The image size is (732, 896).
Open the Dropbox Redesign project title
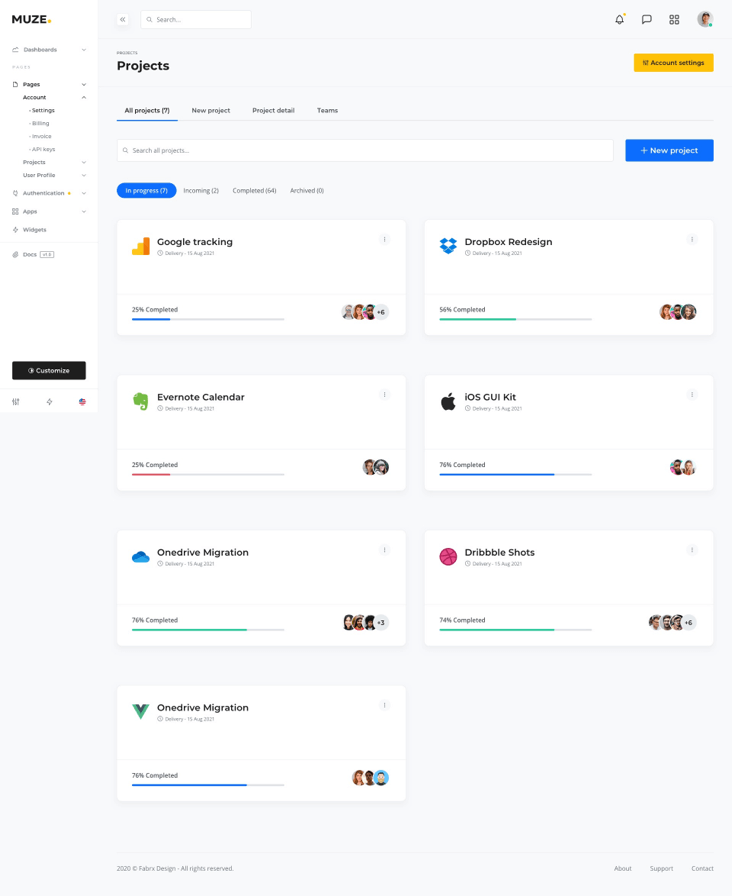pos(509,242)
